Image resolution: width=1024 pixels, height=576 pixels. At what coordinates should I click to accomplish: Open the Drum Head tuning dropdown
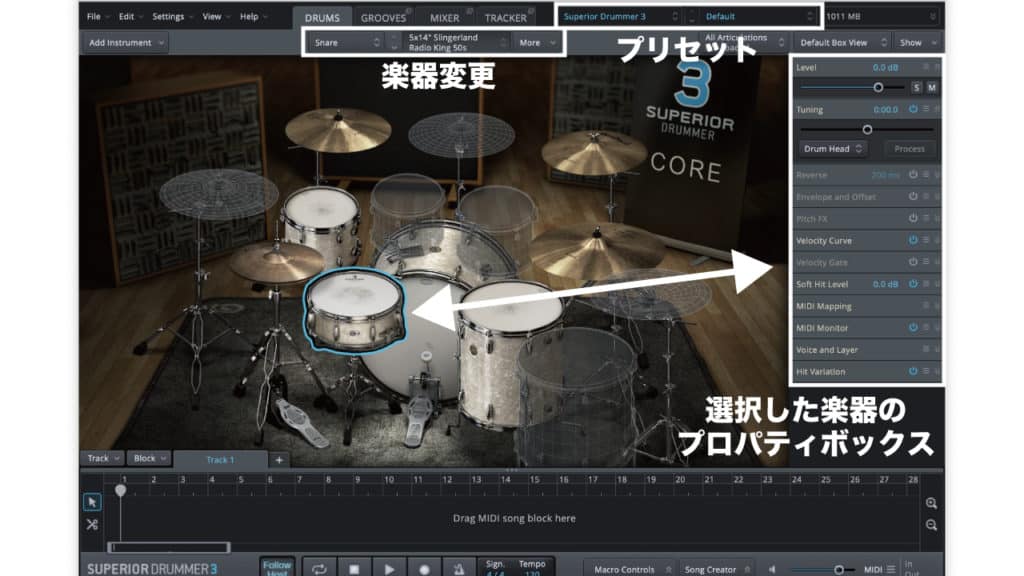tap(833, 149)
